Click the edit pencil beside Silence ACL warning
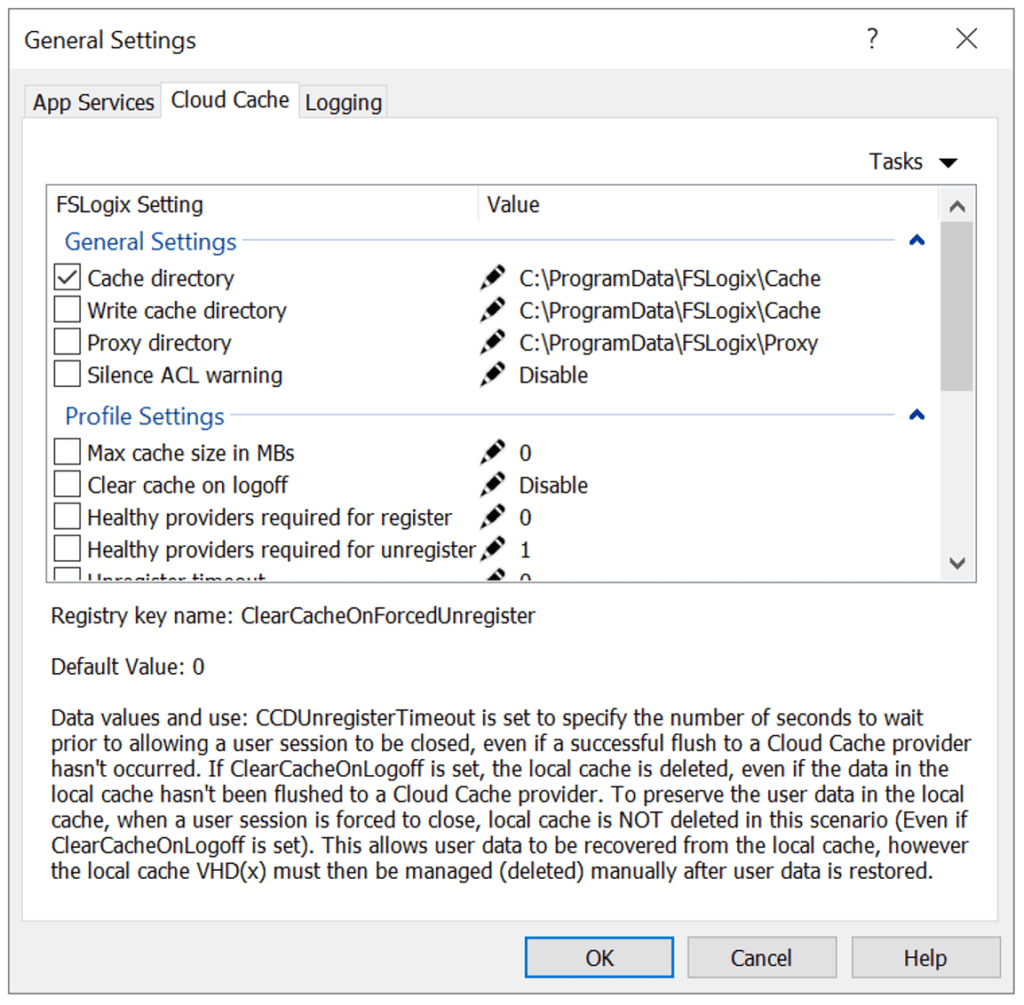Screen dimensions: 1024x1005 (x=491, y=374)
